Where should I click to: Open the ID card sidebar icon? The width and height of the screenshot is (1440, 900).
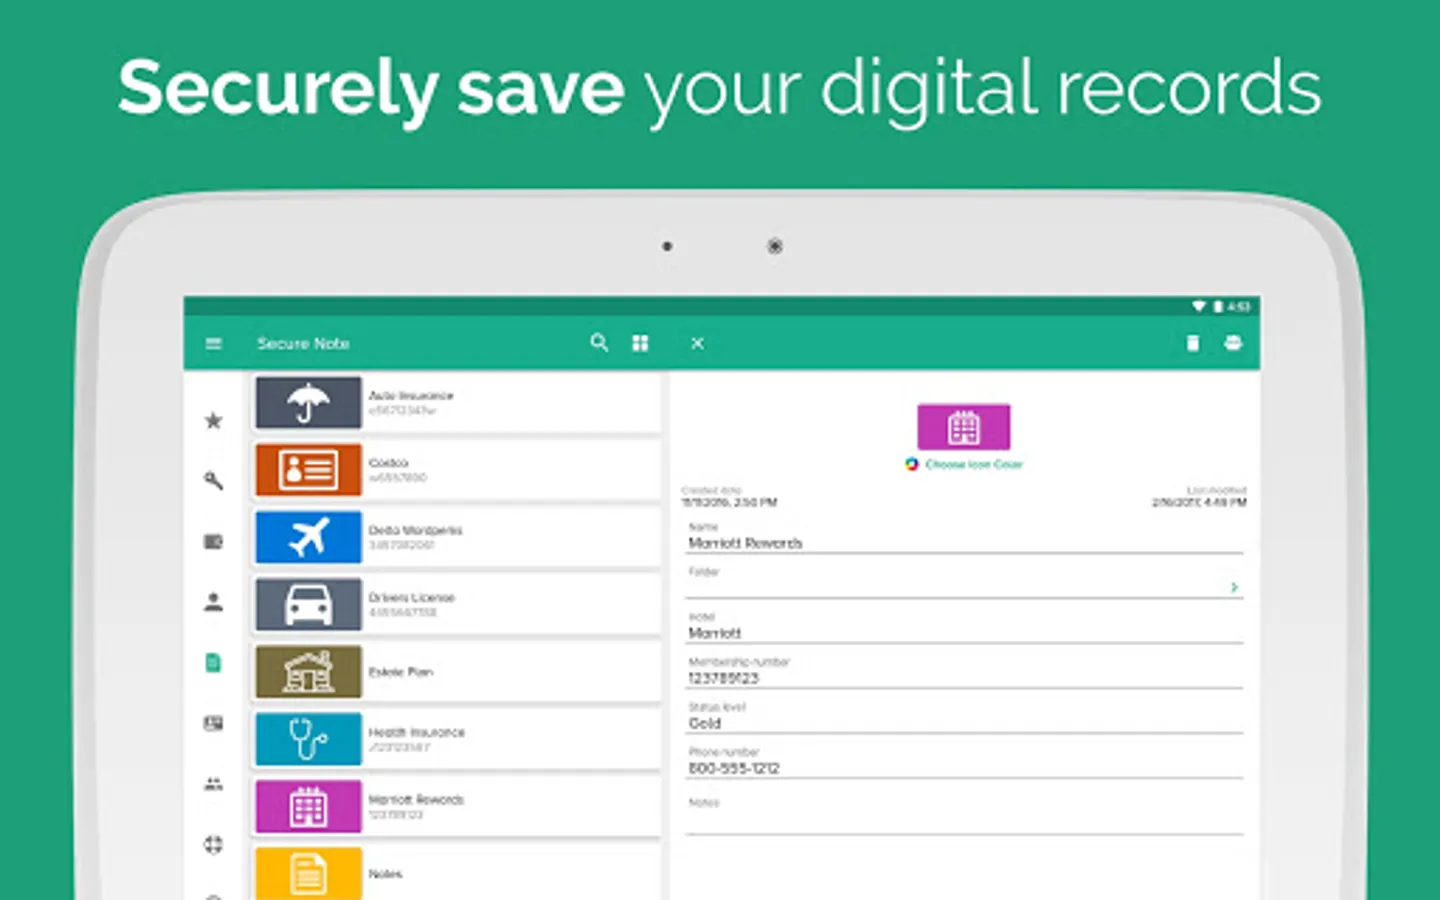(x=213, y=723)
